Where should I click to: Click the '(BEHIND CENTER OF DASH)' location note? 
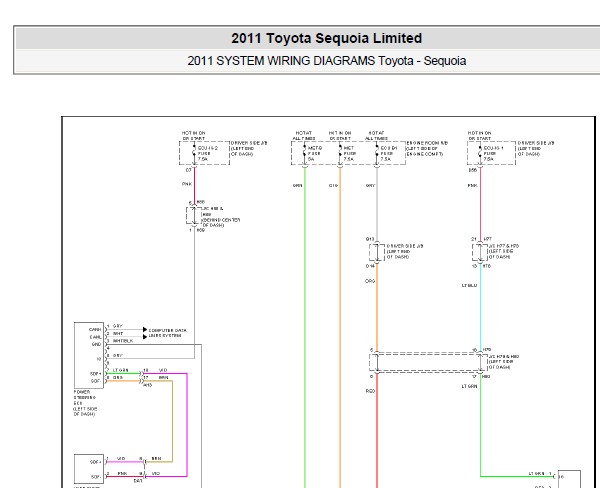221,222
